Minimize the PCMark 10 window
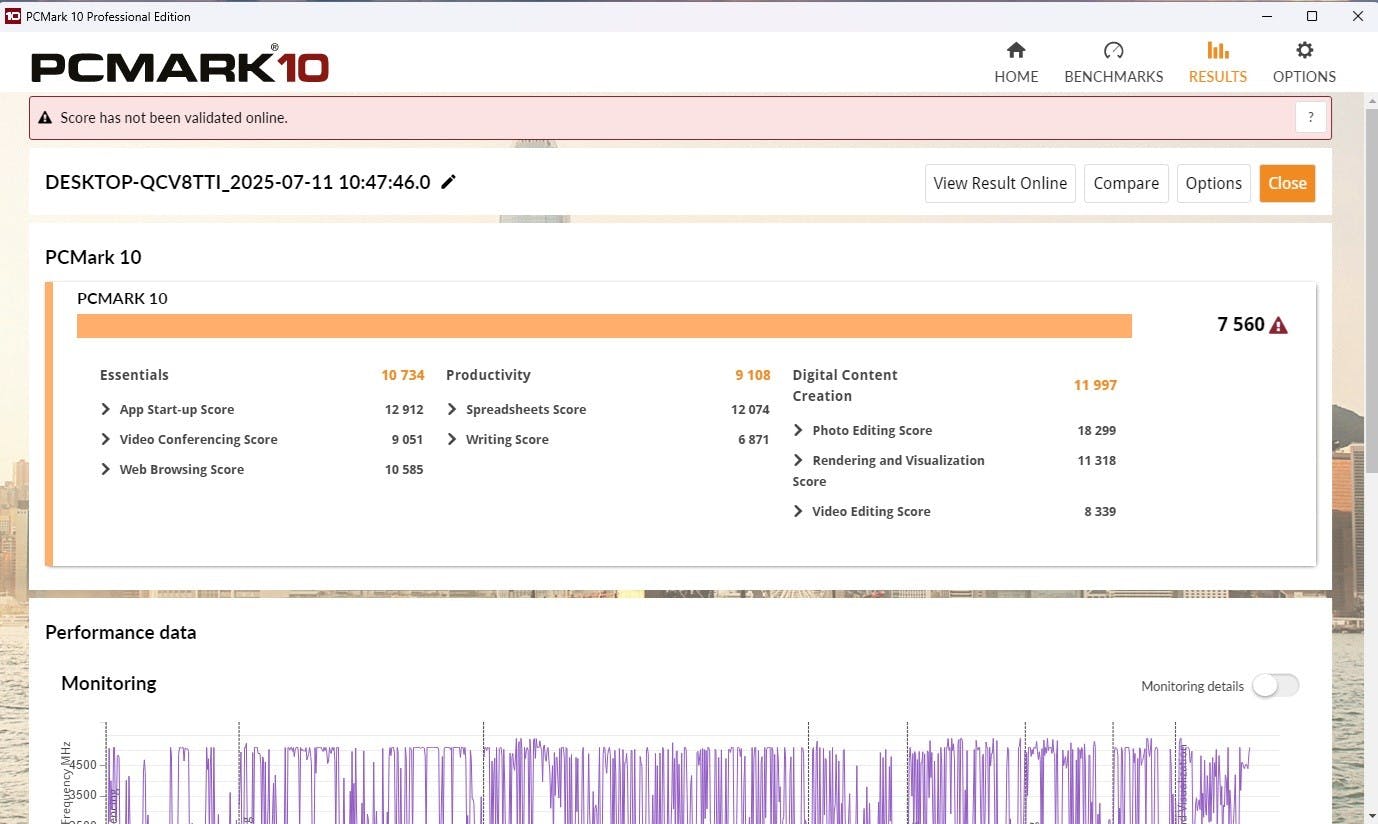This screenshot has width=1378, height=824. [x=1267, y=16]
